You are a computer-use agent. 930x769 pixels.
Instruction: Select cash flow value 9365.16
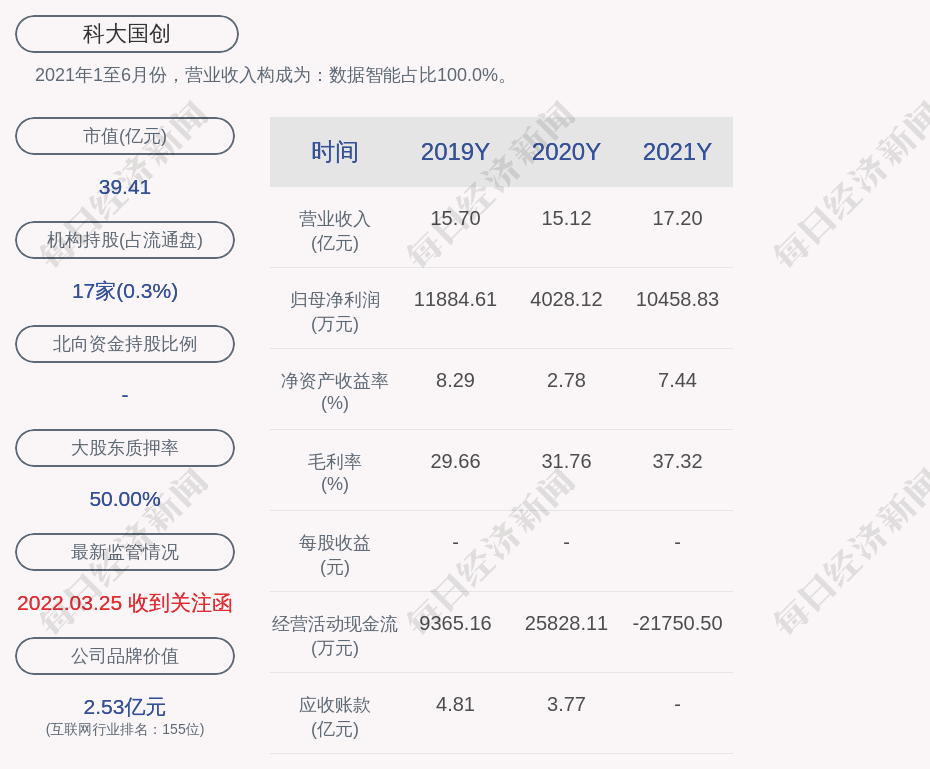(x=455, y=623)
